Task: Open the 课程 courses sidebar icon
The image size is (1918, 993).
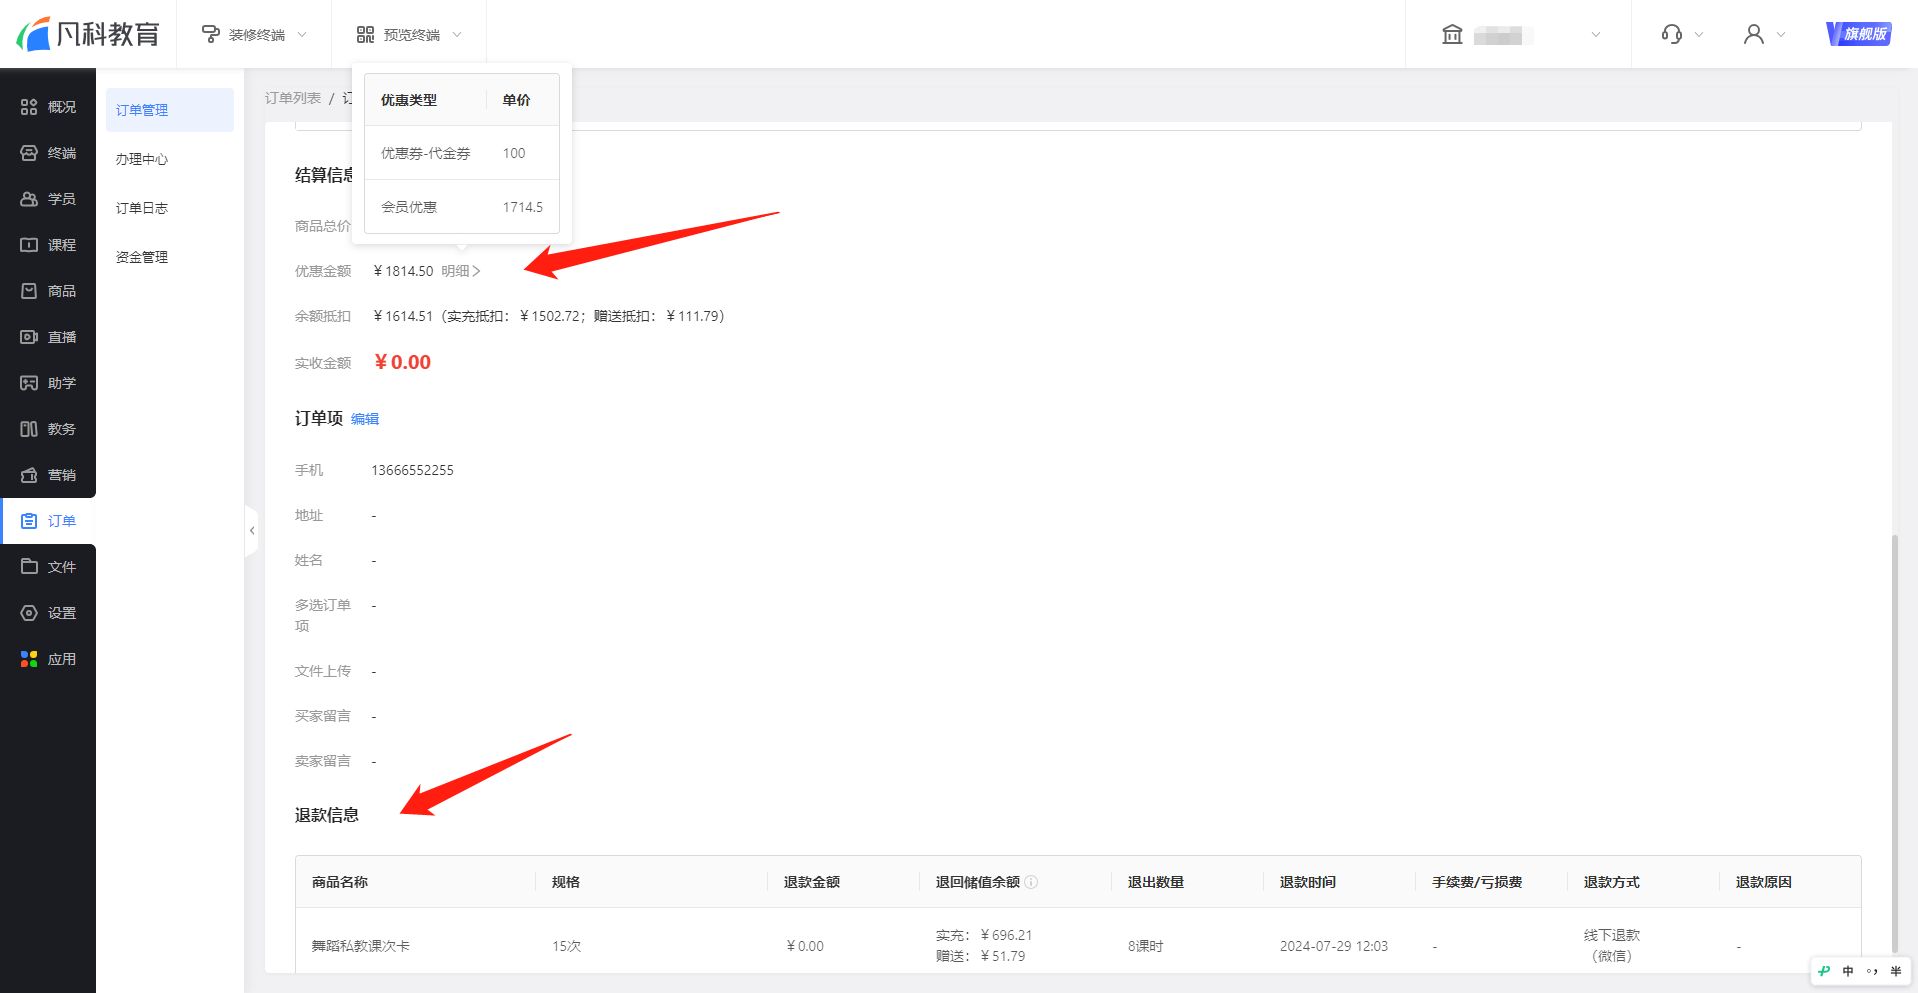Action: (29, 245)
